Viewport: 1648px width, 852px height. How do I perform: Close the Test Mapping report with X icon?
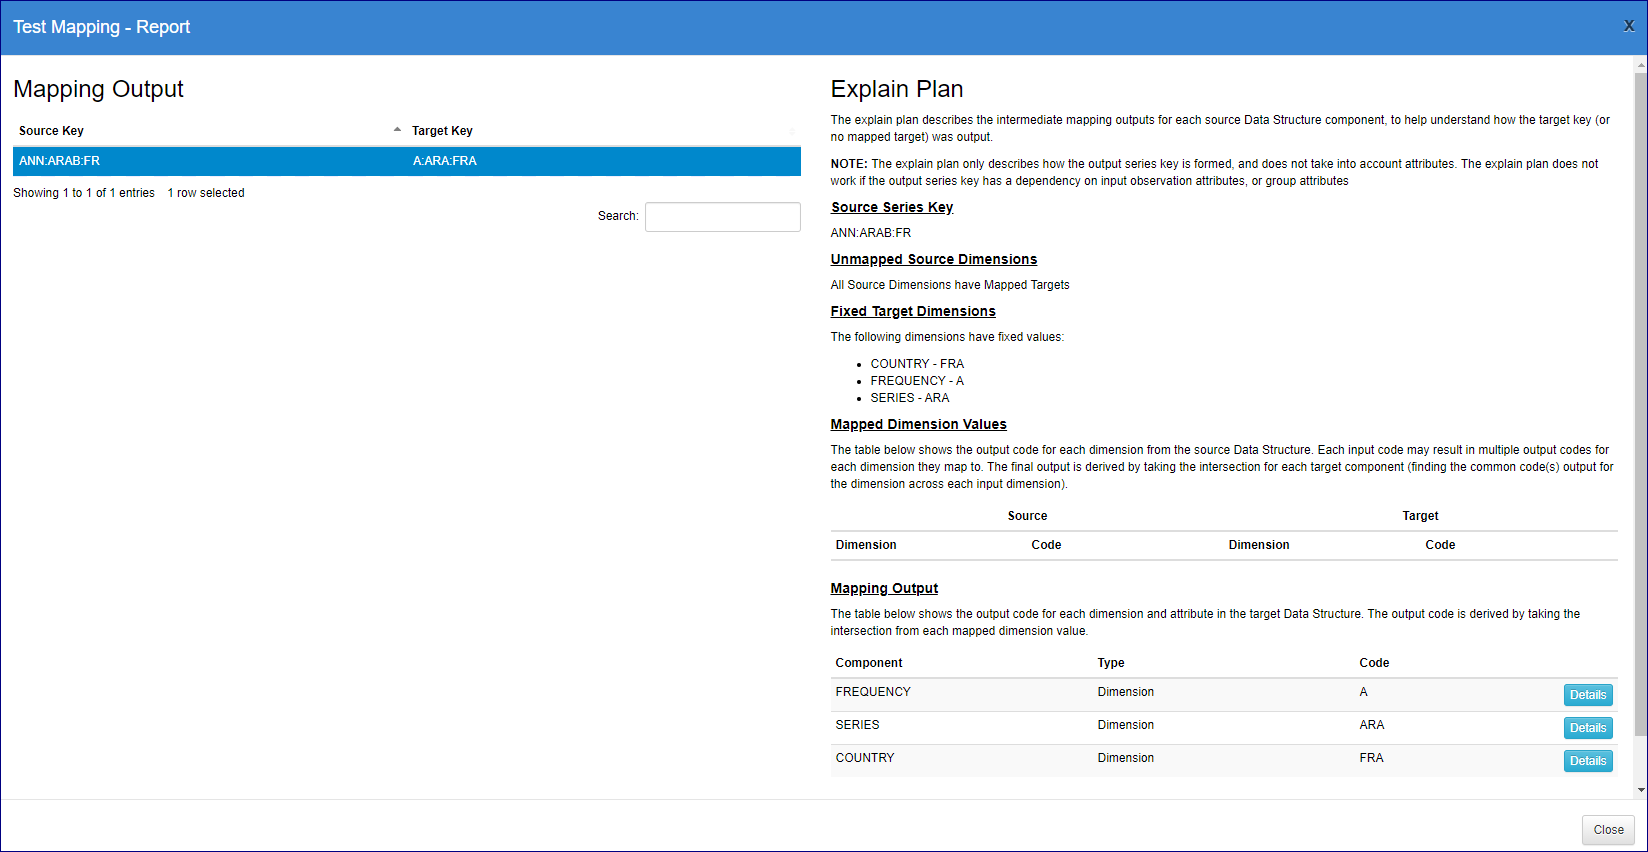[1628, 26]
